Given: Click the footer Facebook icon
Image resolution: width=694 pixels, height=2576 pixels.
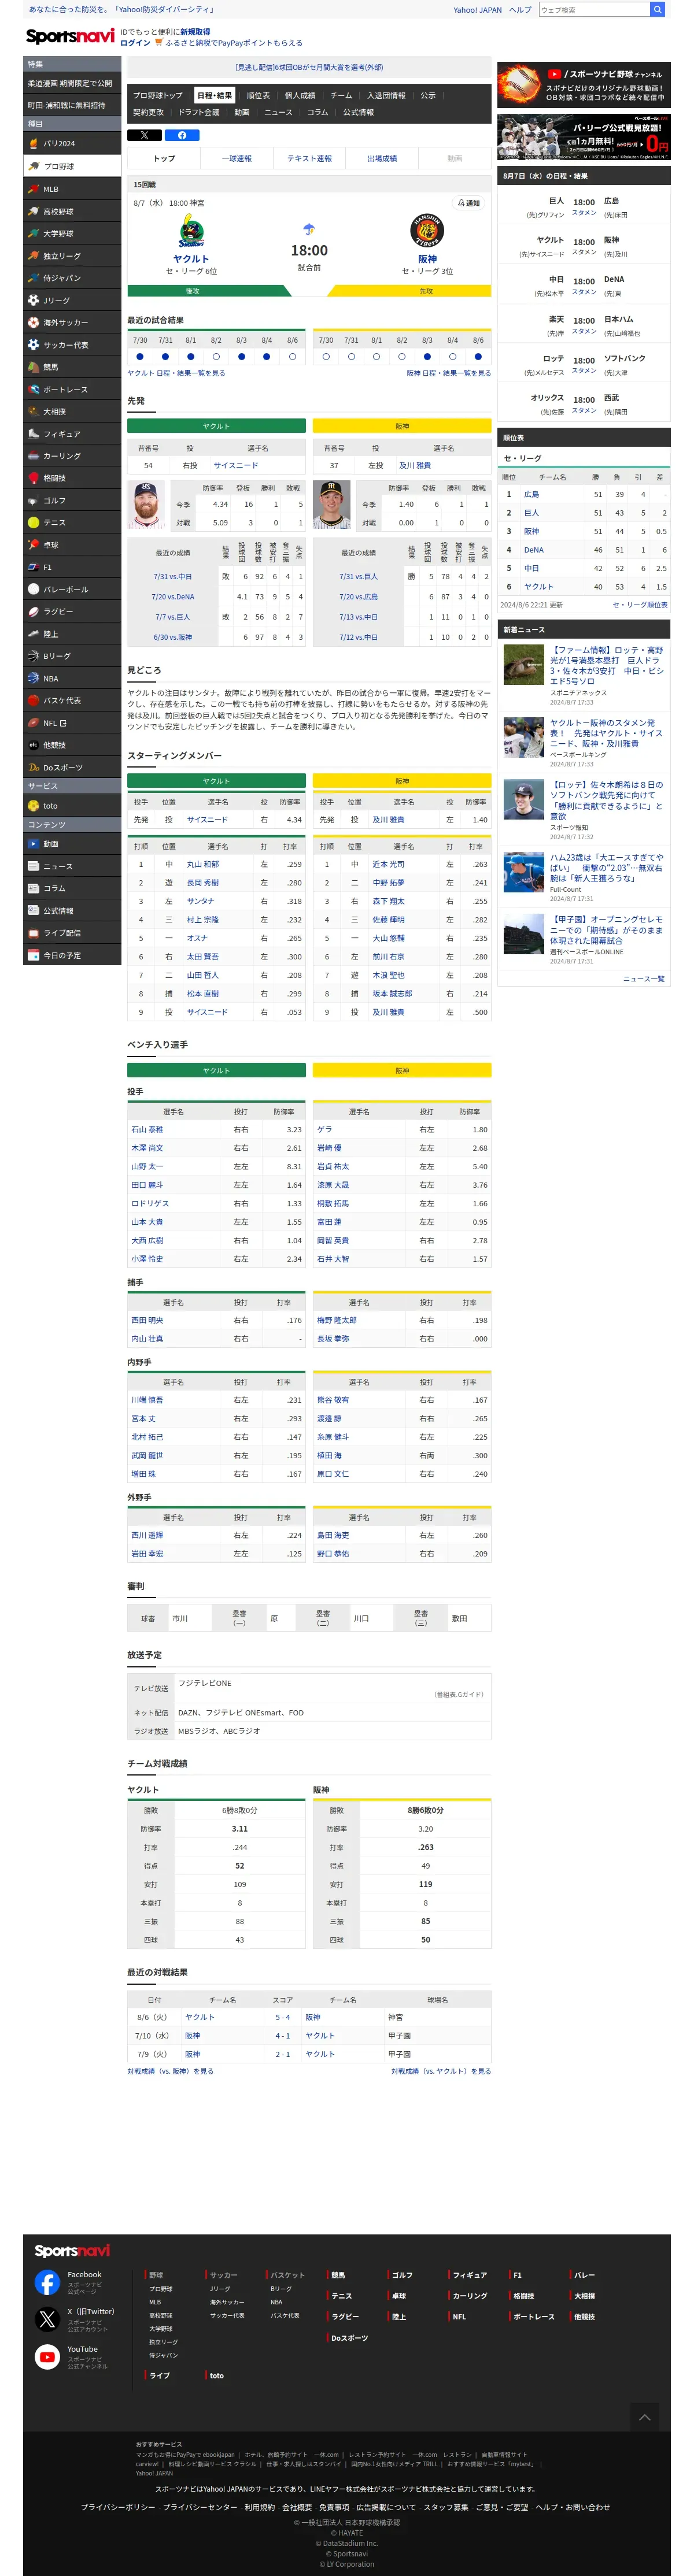Looking at the screenshot, I should tap(47, 2282).
